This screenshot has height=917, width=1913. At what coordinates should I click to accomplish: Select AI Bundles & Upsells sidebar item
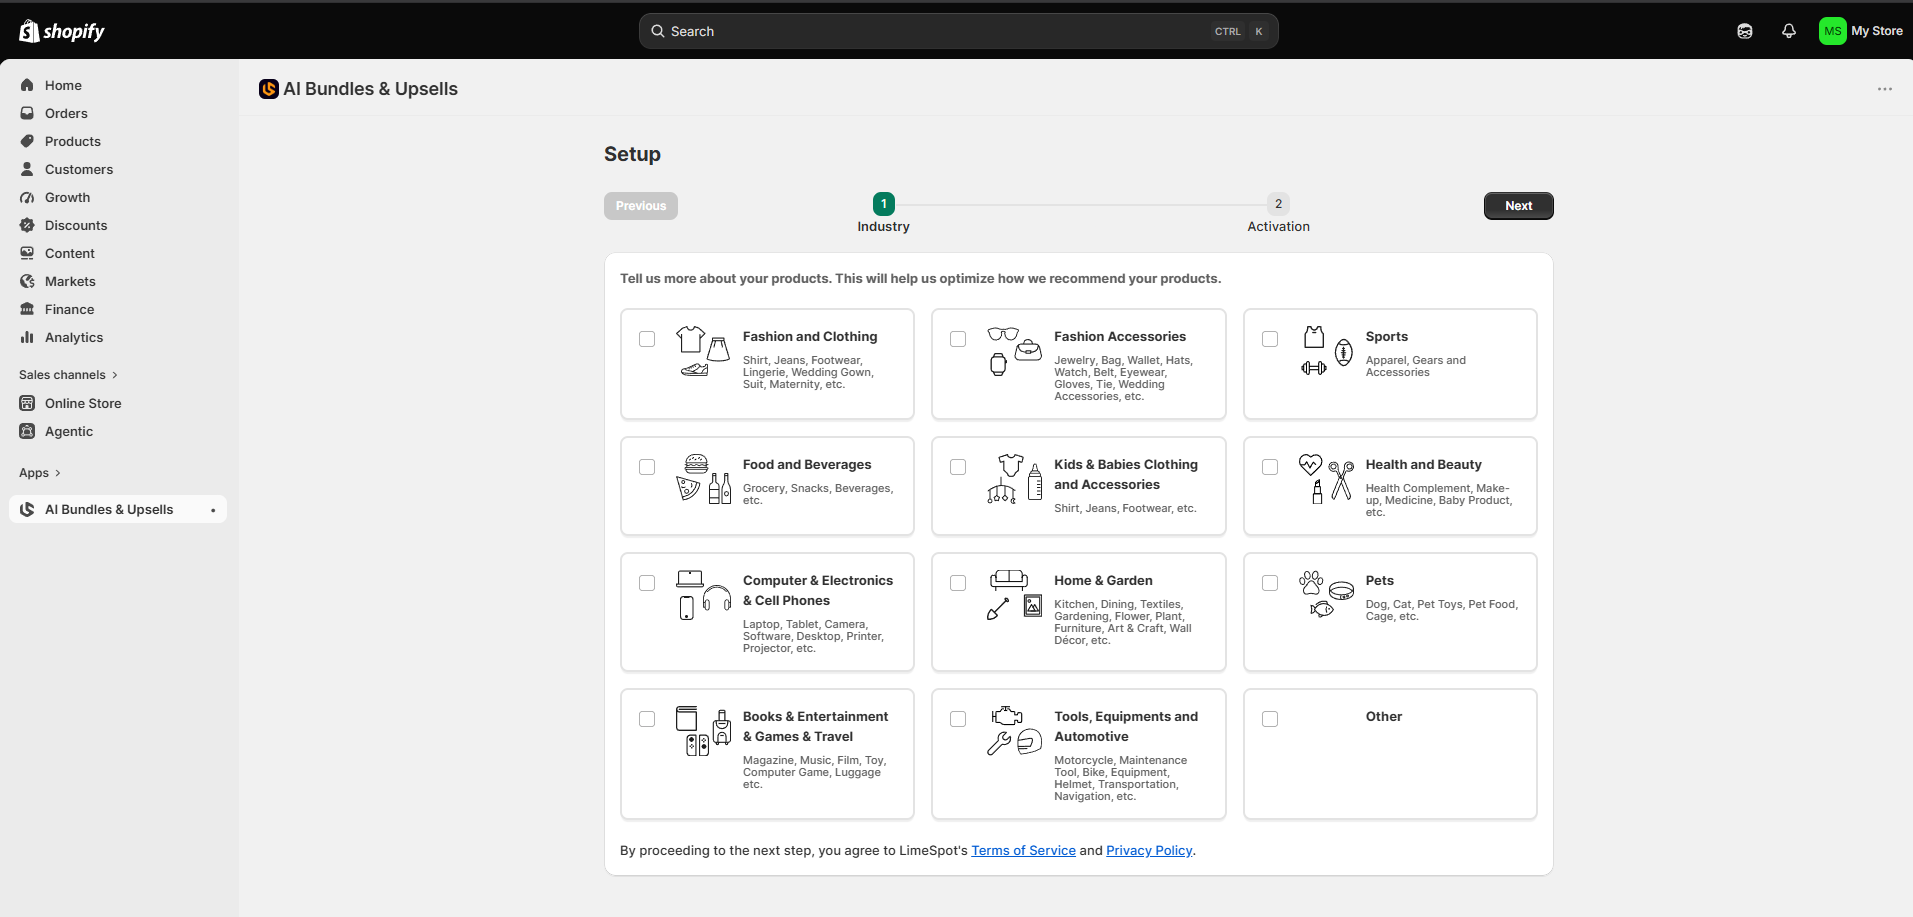(118, 509)
